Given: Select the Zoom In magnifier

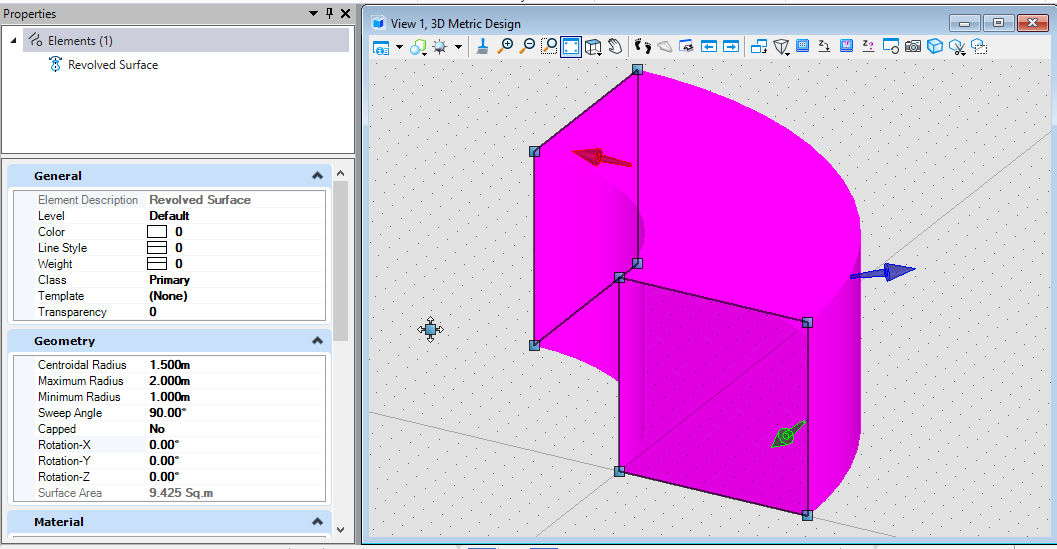Looking at the screenshot, I should pyautogui.click(x=505, y=47).
